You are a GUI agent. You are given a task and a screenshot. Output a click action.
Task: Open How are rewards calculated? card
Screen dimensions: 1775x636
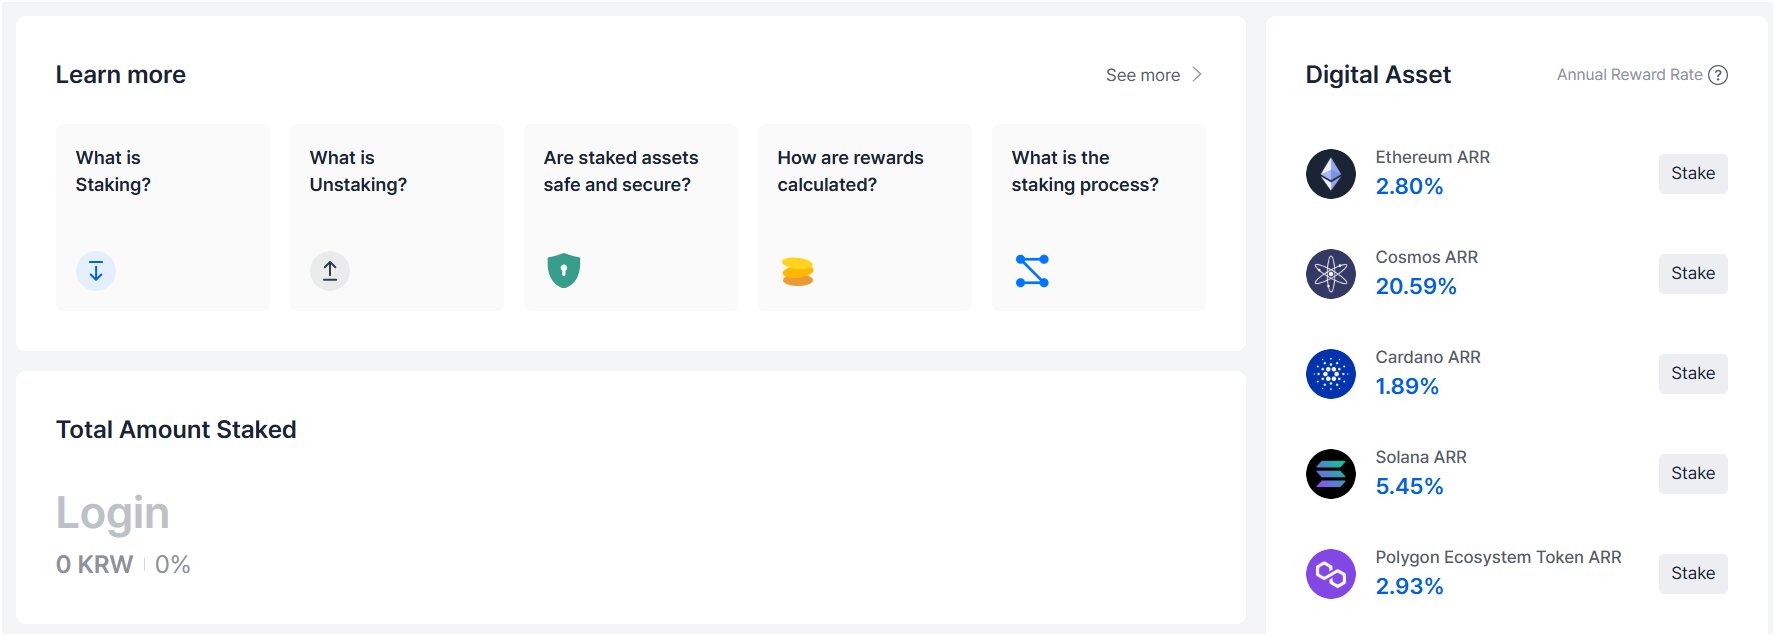(865, 217)
